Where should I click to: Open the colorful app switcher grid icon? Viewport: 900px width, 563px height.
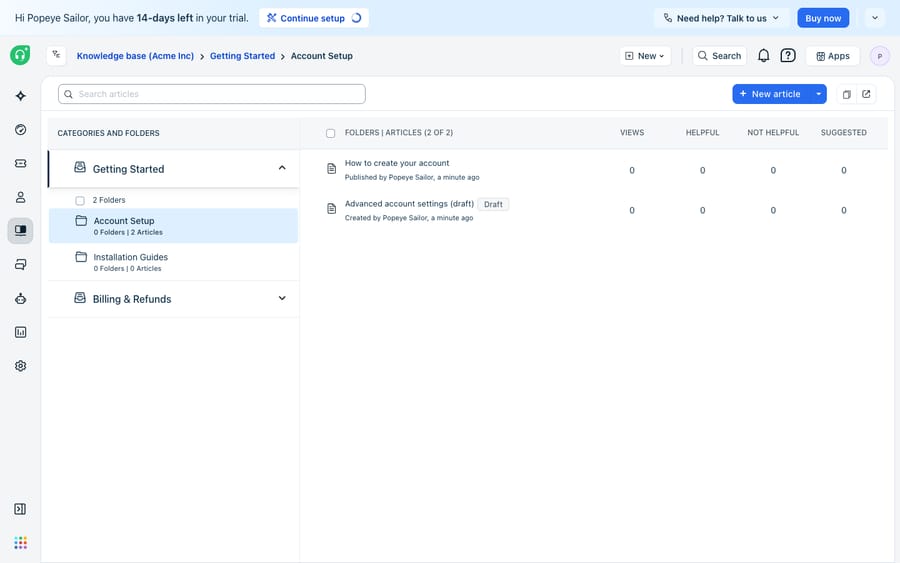coord(21,543)
